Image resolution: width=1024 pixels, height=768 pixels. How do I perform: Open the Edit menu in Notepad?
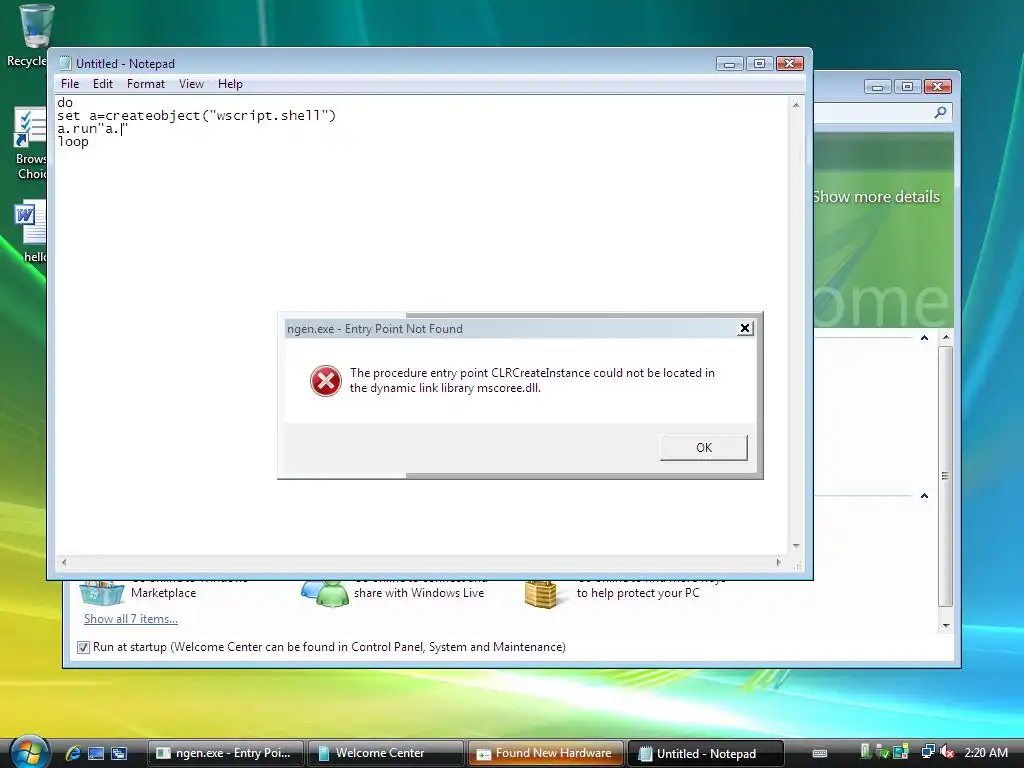click(x=103, y=84)
